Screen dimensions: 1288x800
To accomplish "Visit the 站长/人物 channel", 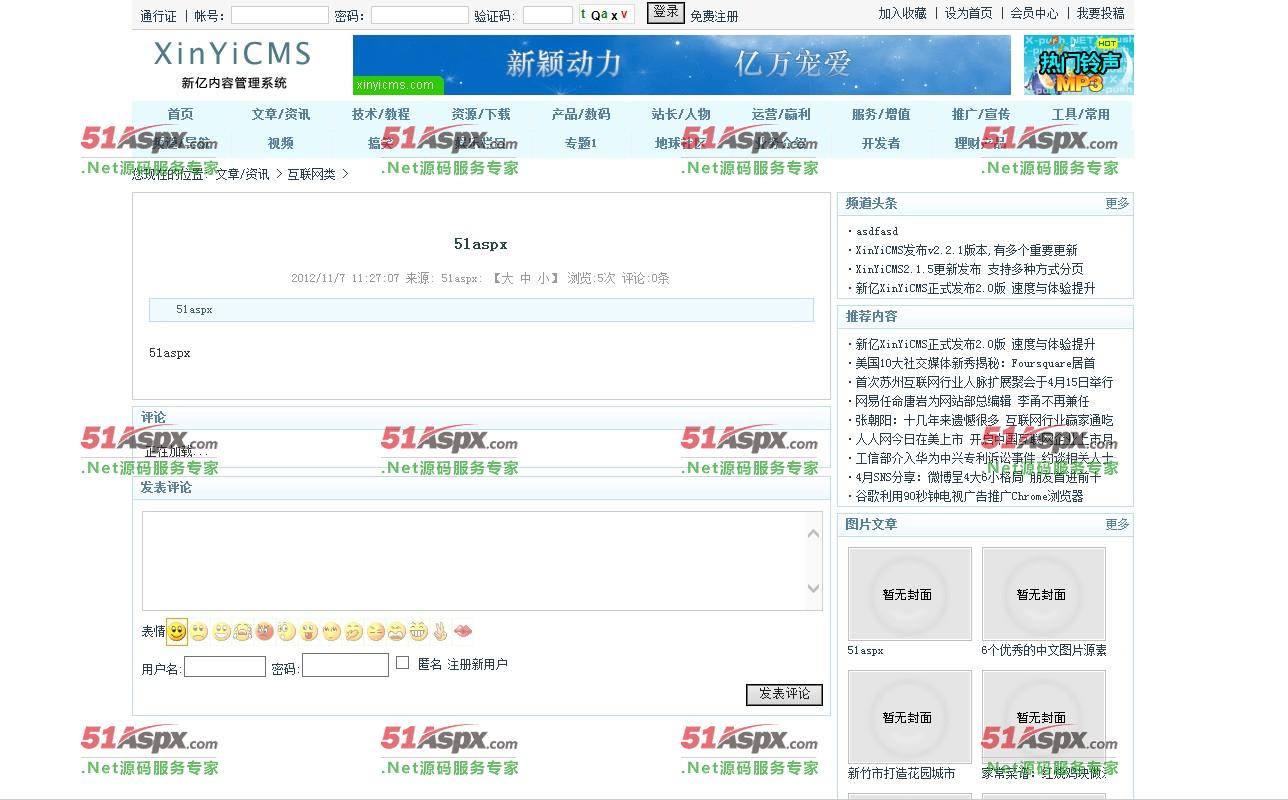I will 681,114.
